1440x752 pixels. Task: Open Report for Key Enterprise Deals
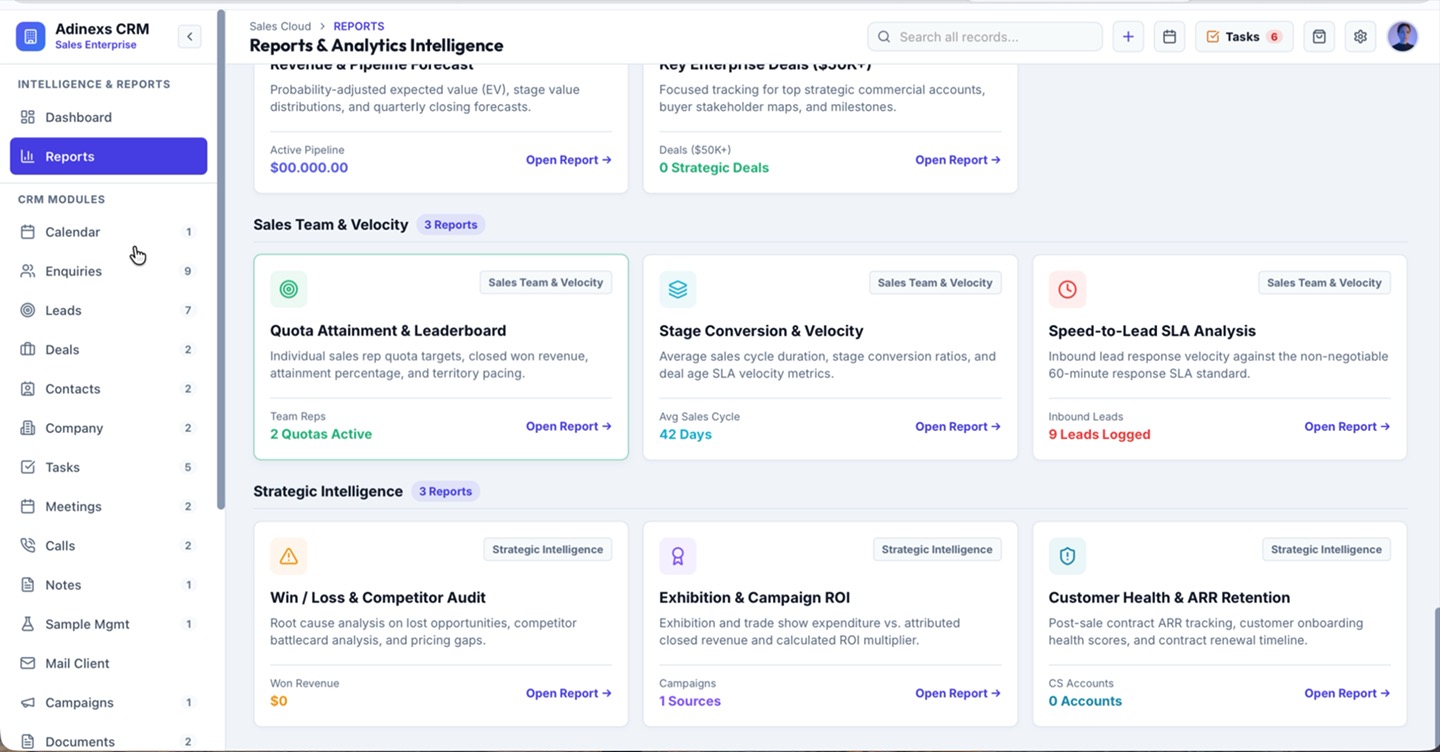[958, 160]
